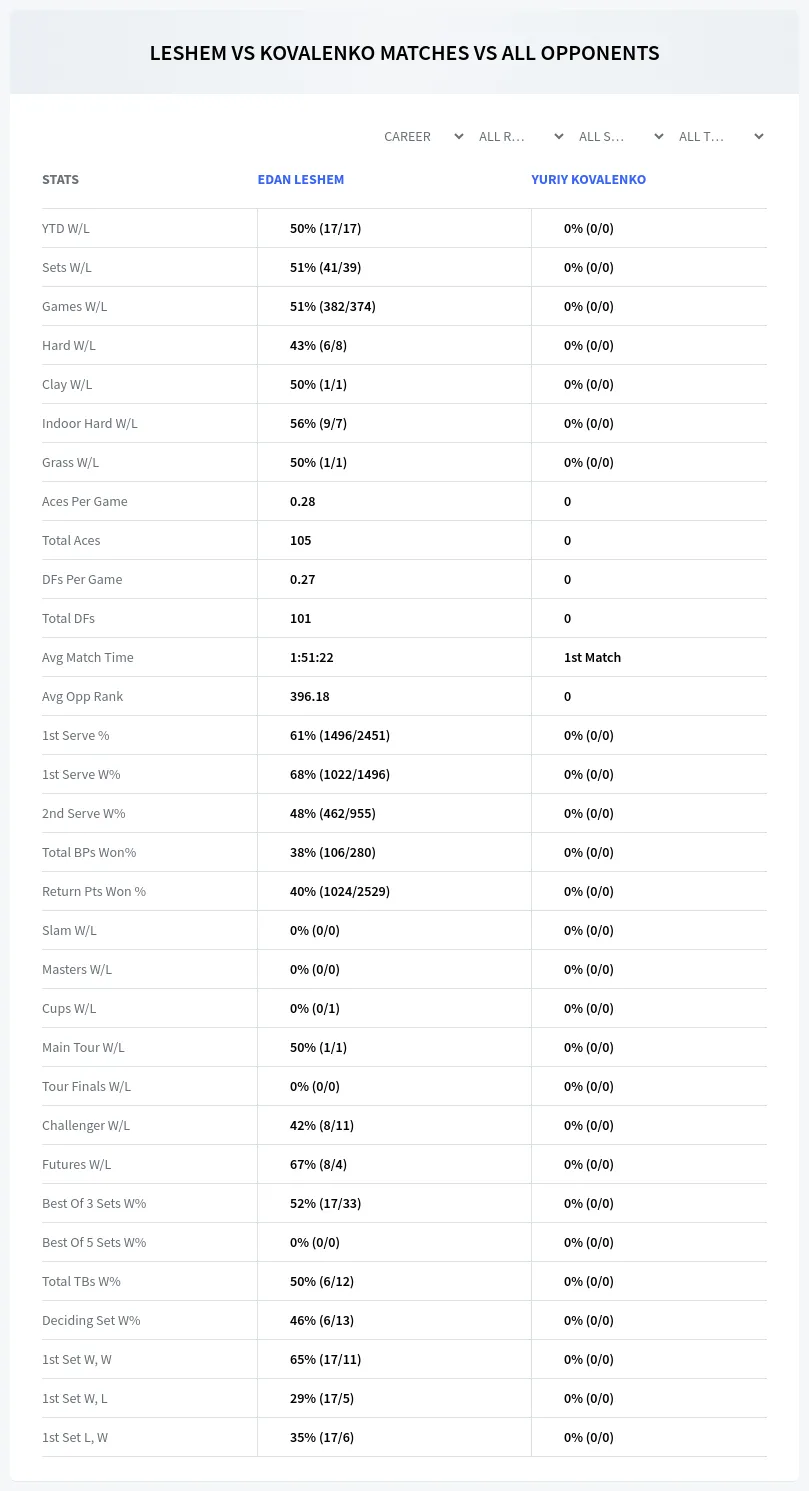Select the Challenger W/L row label

[x=86, y=1125]
